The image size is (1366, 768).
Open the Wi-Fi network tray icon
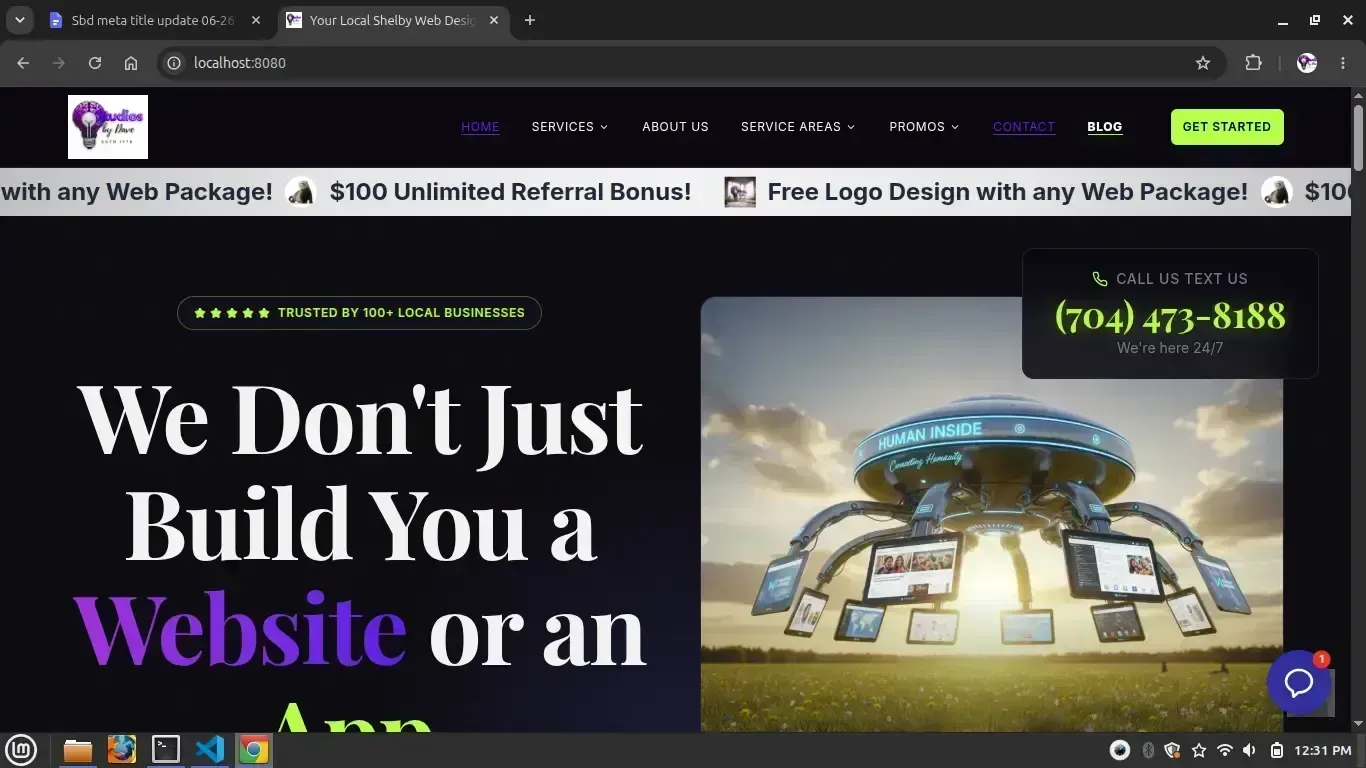click(1224, 750)
